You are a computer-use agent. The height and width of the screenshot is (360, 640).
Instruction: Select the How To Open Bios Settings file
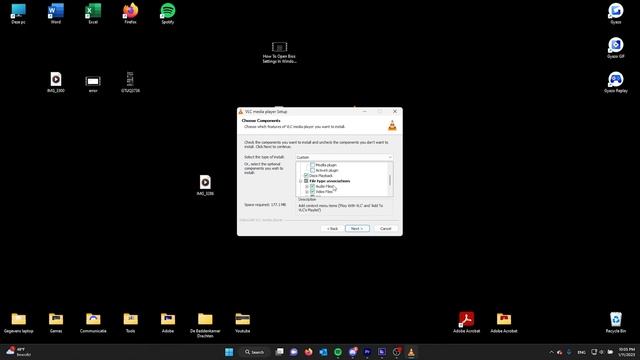click(x=279, y=52)
